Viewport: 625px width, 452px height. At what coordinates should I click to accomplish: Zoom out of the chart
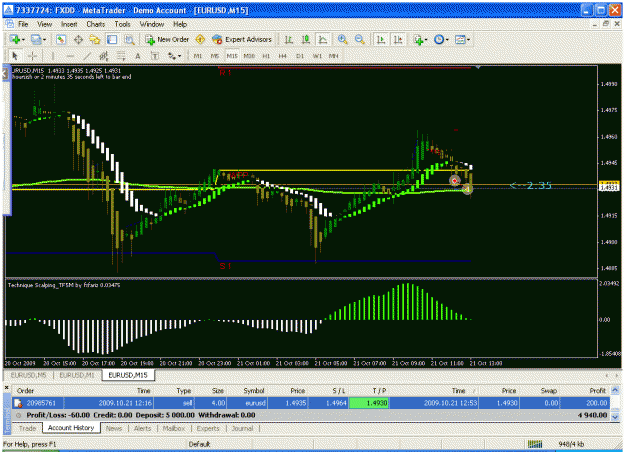360,39
